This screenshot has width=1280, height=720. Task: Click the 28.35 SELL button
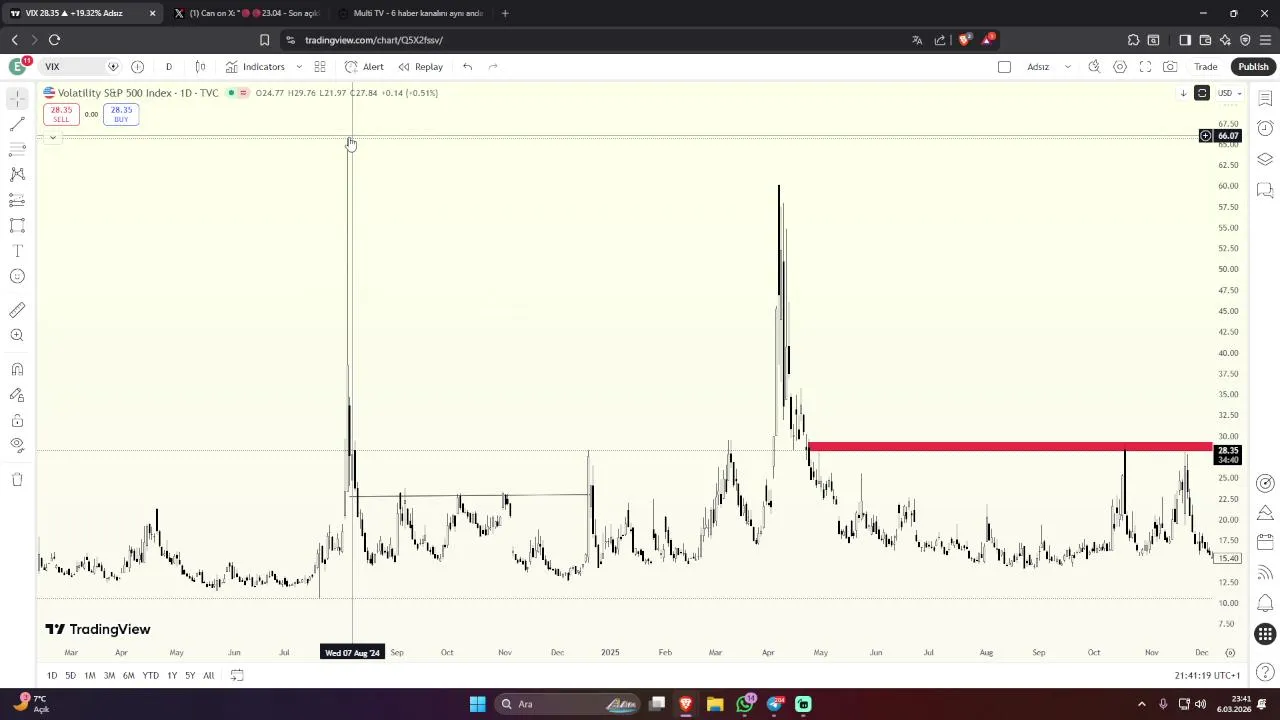[x=61, y=114]
